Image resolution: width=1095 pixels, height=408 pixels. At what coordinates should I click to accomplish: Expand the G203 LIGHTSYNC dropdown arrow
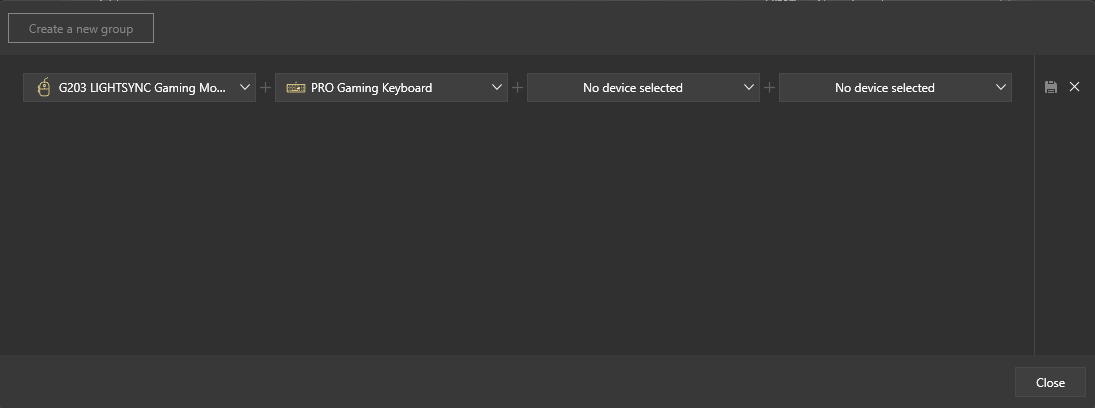(x=245, y=88)
